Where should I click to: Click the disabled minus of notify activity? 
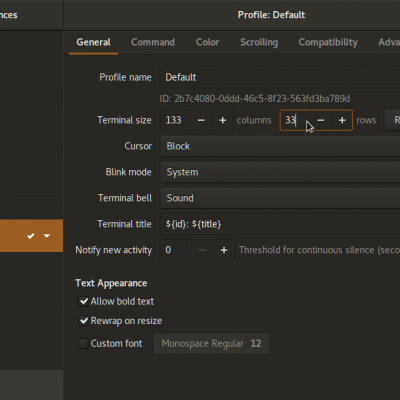[202, 250]
